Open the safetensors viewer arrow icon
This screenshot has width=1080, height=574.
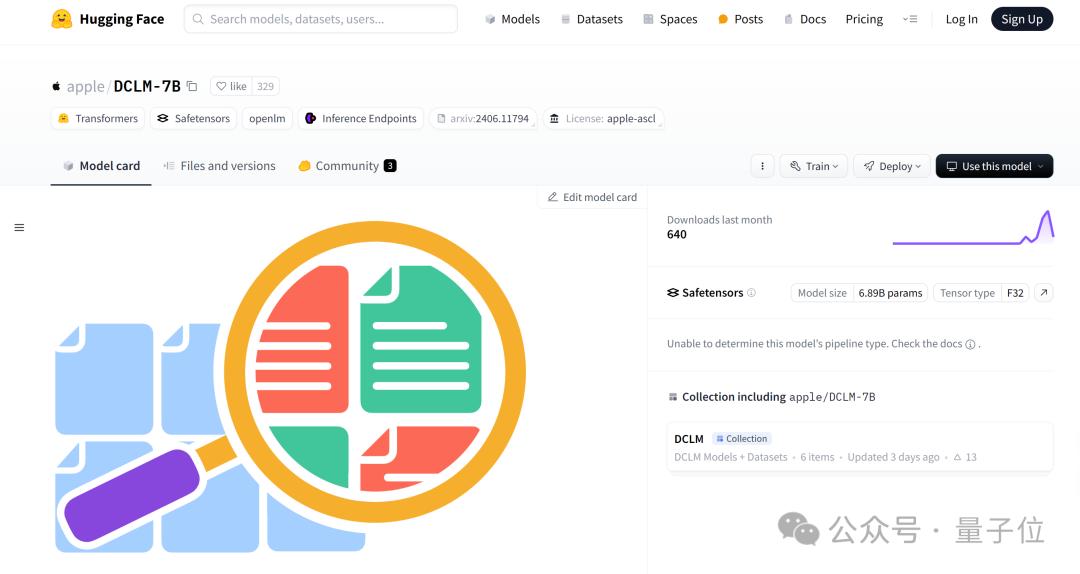pyautogui.click(x=1043, y=293)
